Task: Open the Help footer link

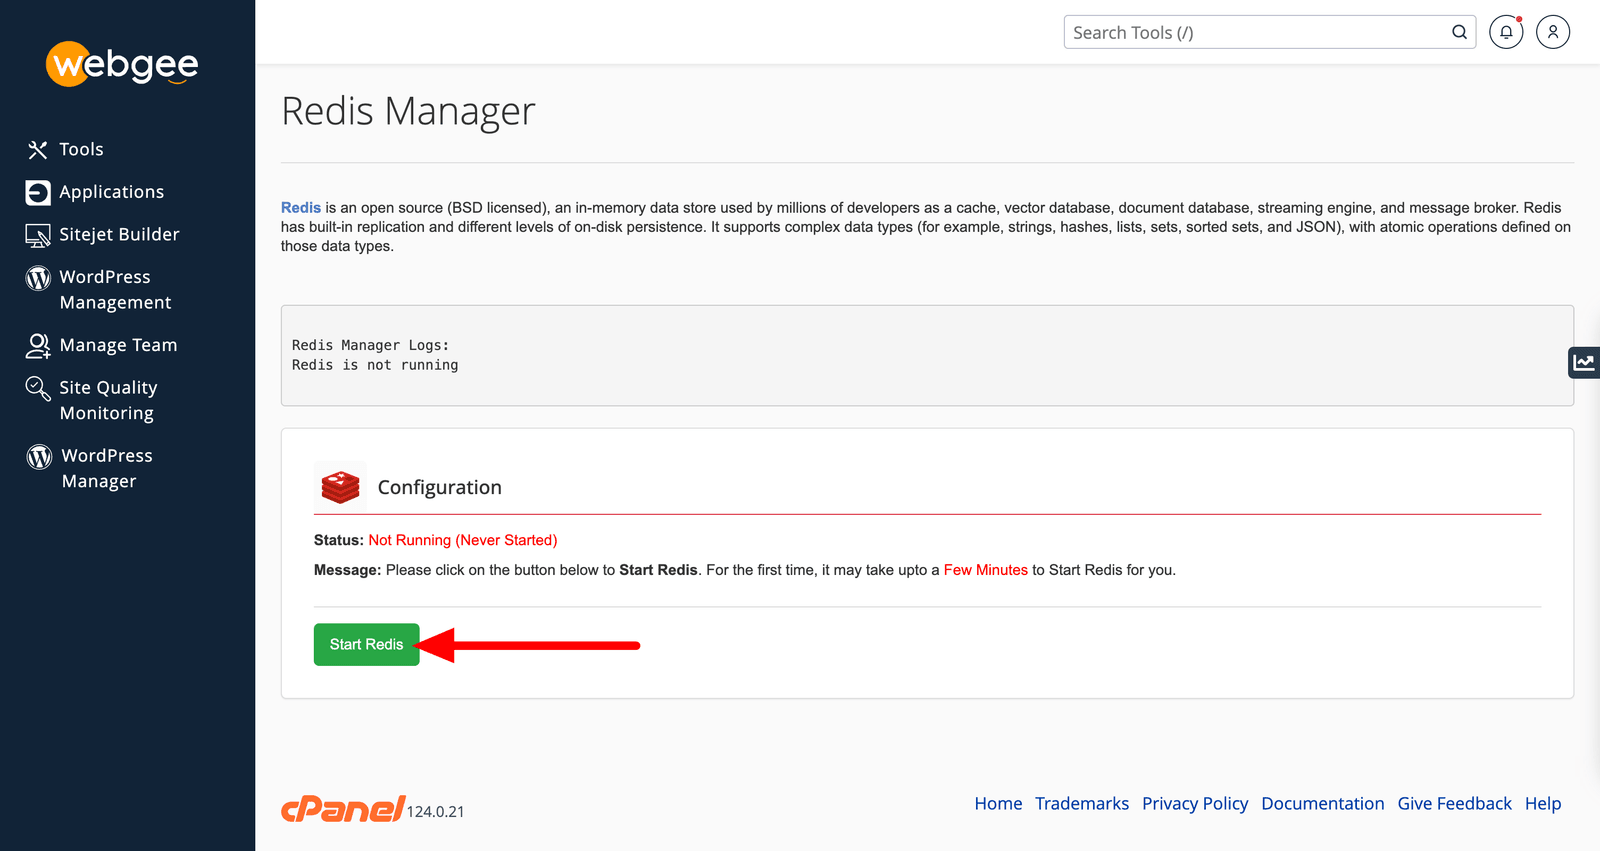Action: point(1543,804)
